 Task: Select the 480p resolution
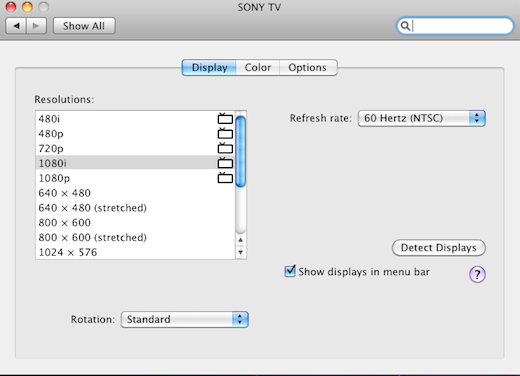135,133
